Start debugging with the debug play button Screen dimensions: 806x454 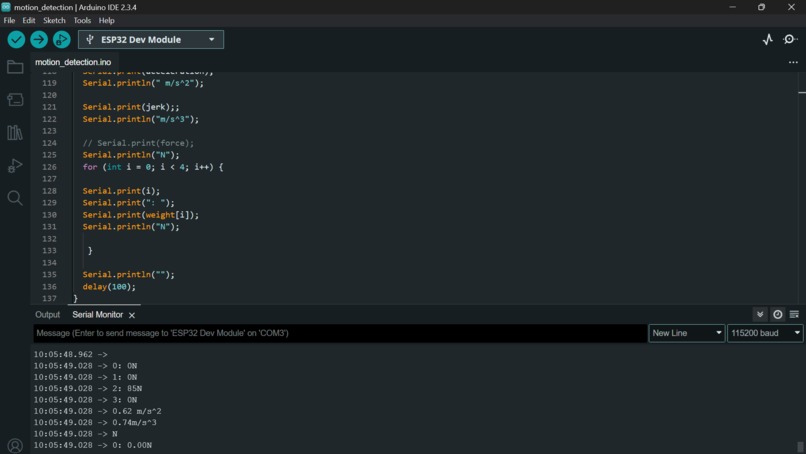click(62, 40)
